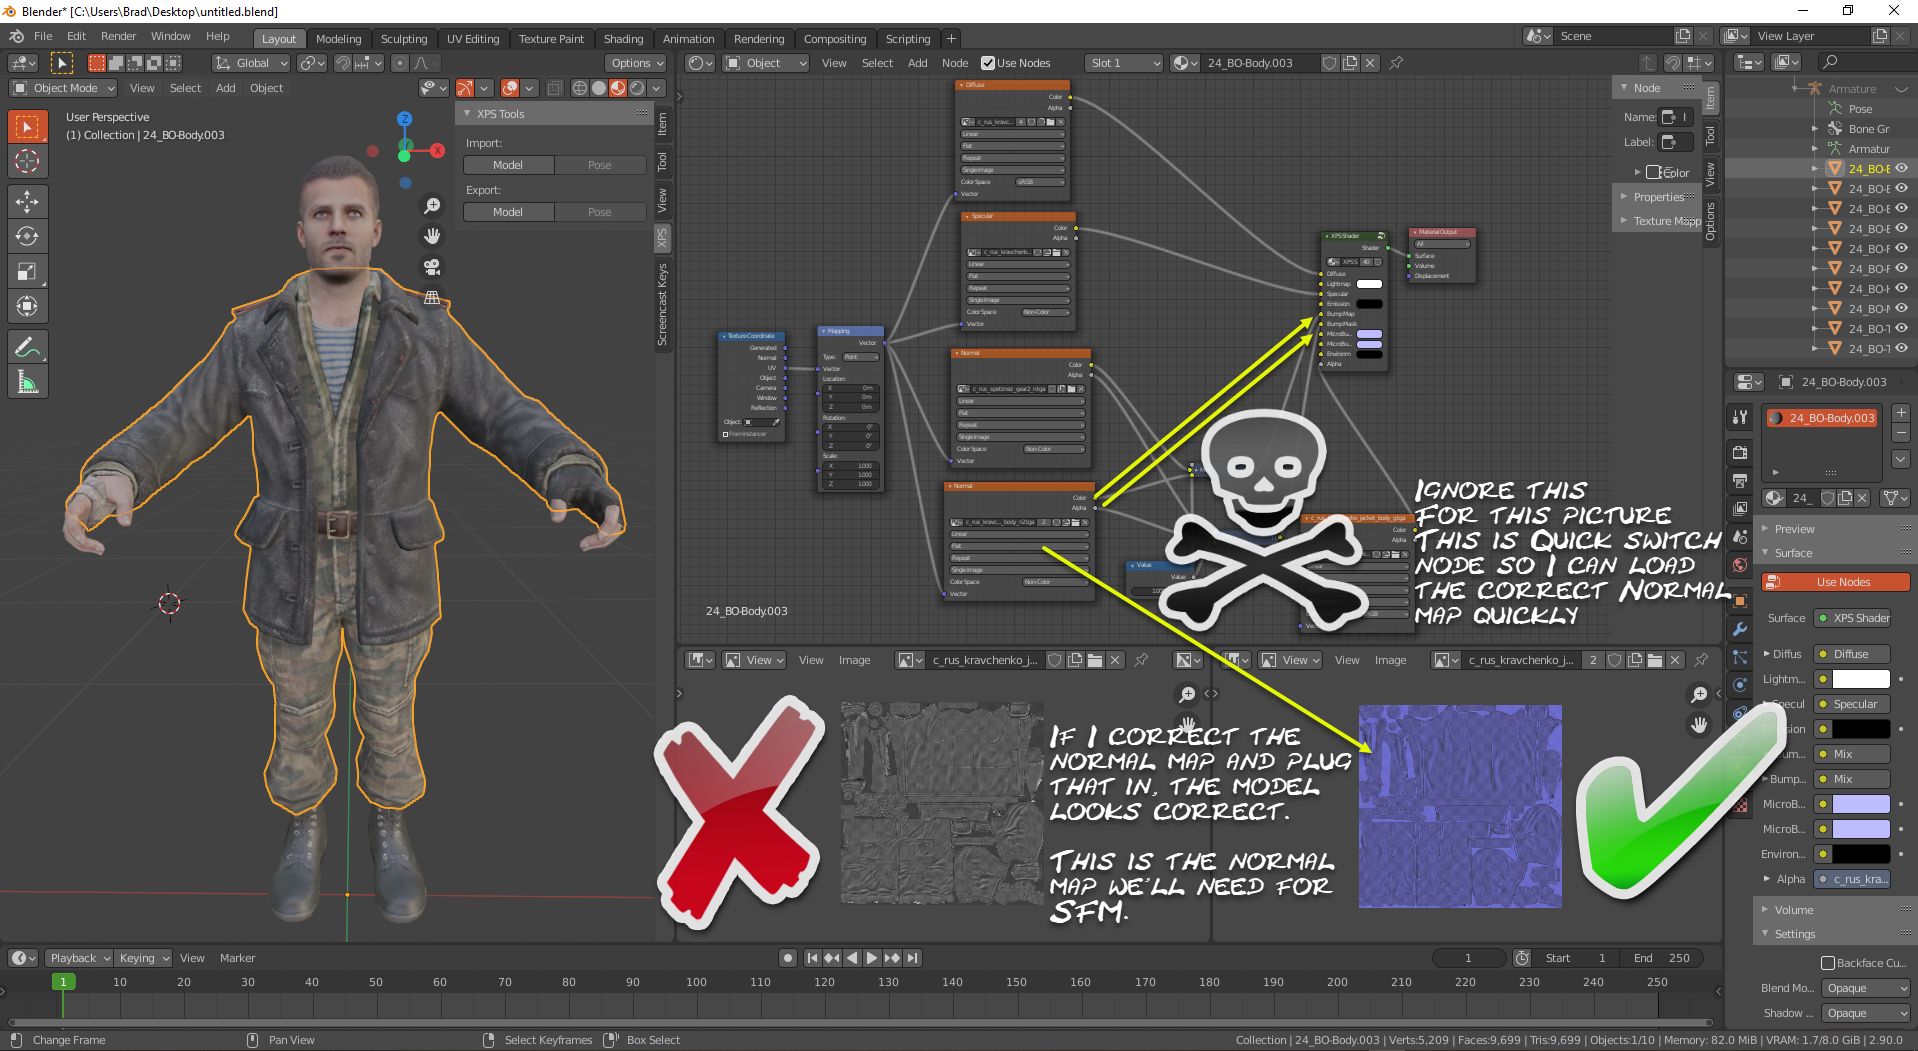Viewport: 1918px width, 1051px height.
Task: Enable the Backface Culling checkbox
Action: [x=1828, y=963]
